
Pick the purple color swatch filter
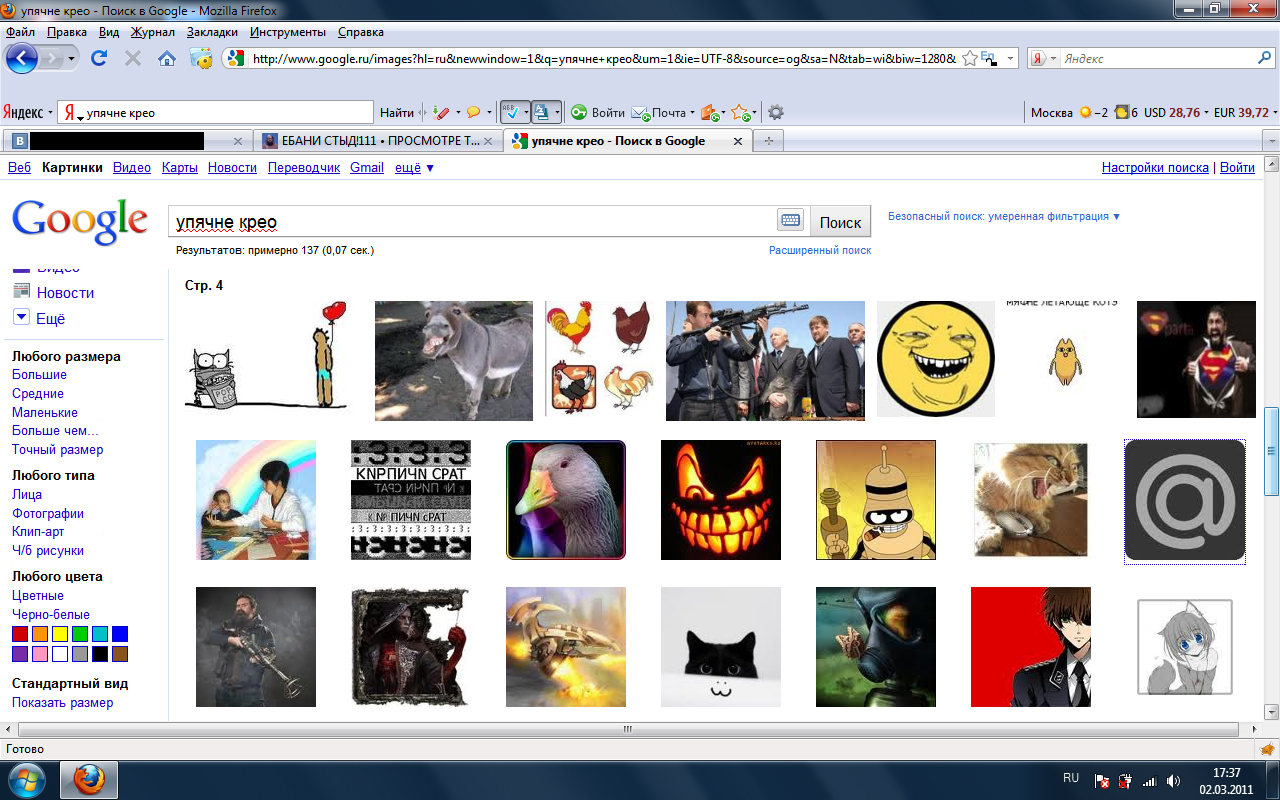(20, 654)
